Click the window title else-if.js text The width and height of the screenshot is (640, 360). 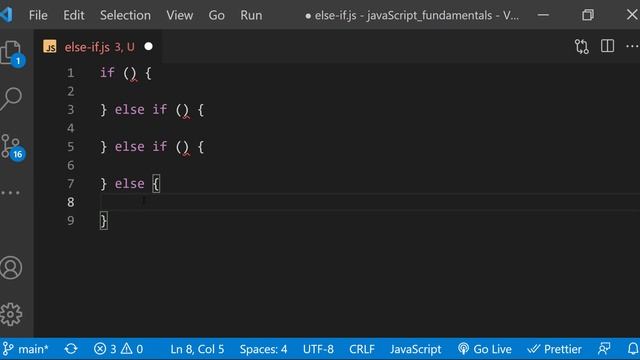click(336, 16)
